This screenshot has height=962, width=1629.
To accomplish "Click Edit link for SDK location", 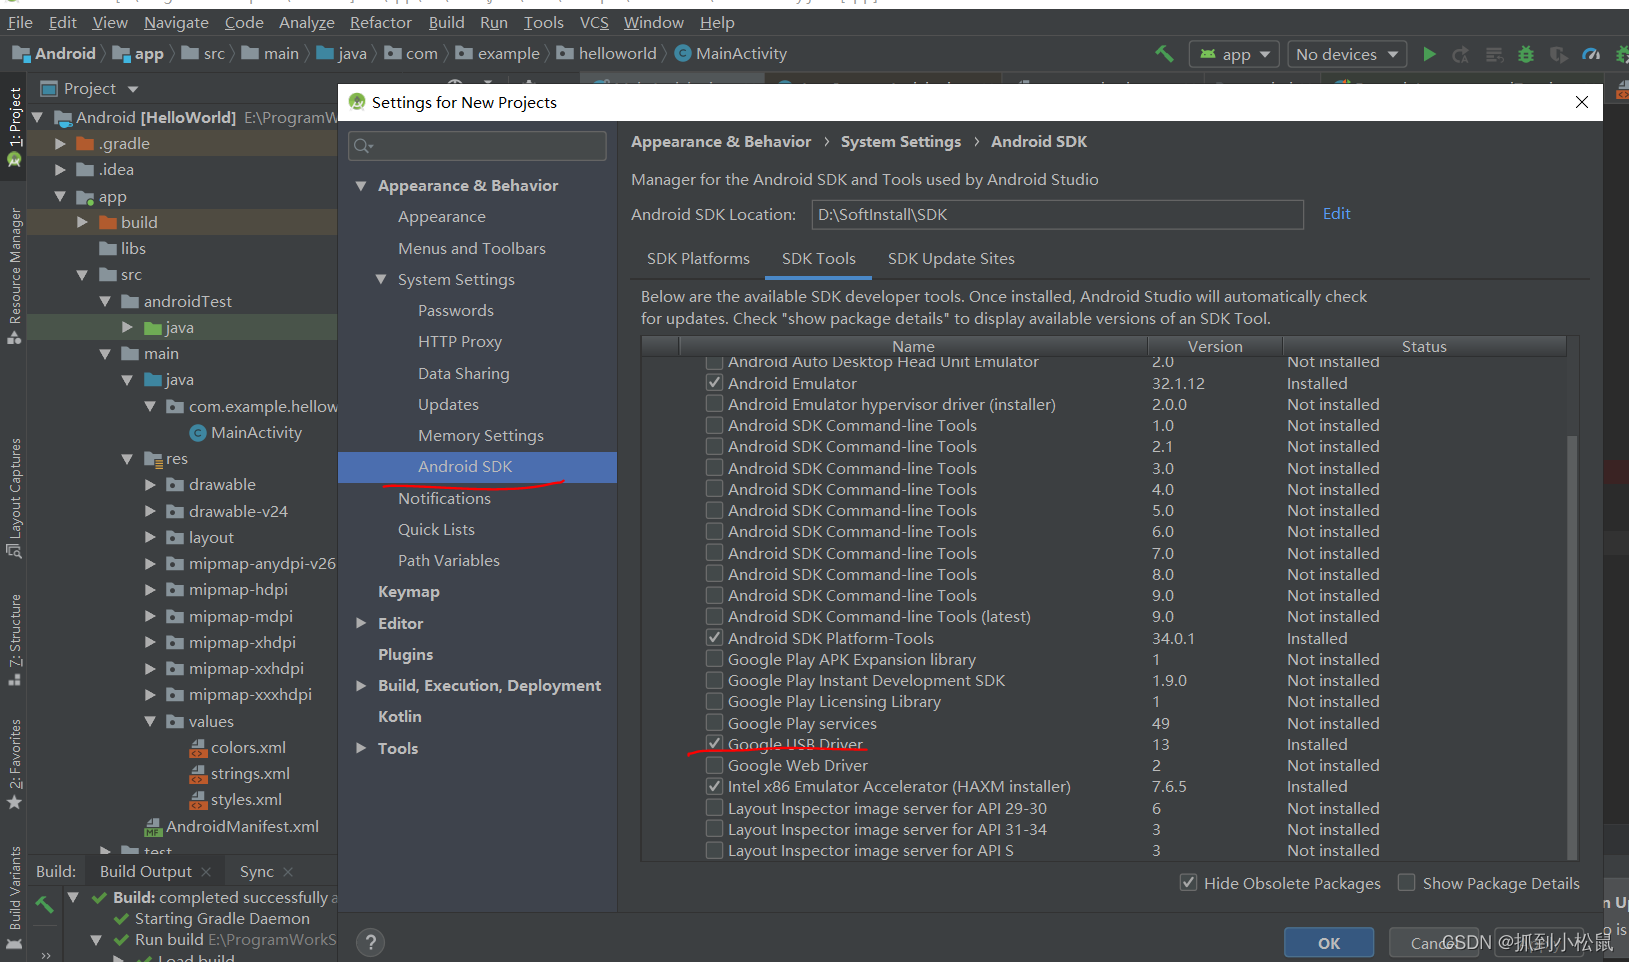I will 1336,213.
